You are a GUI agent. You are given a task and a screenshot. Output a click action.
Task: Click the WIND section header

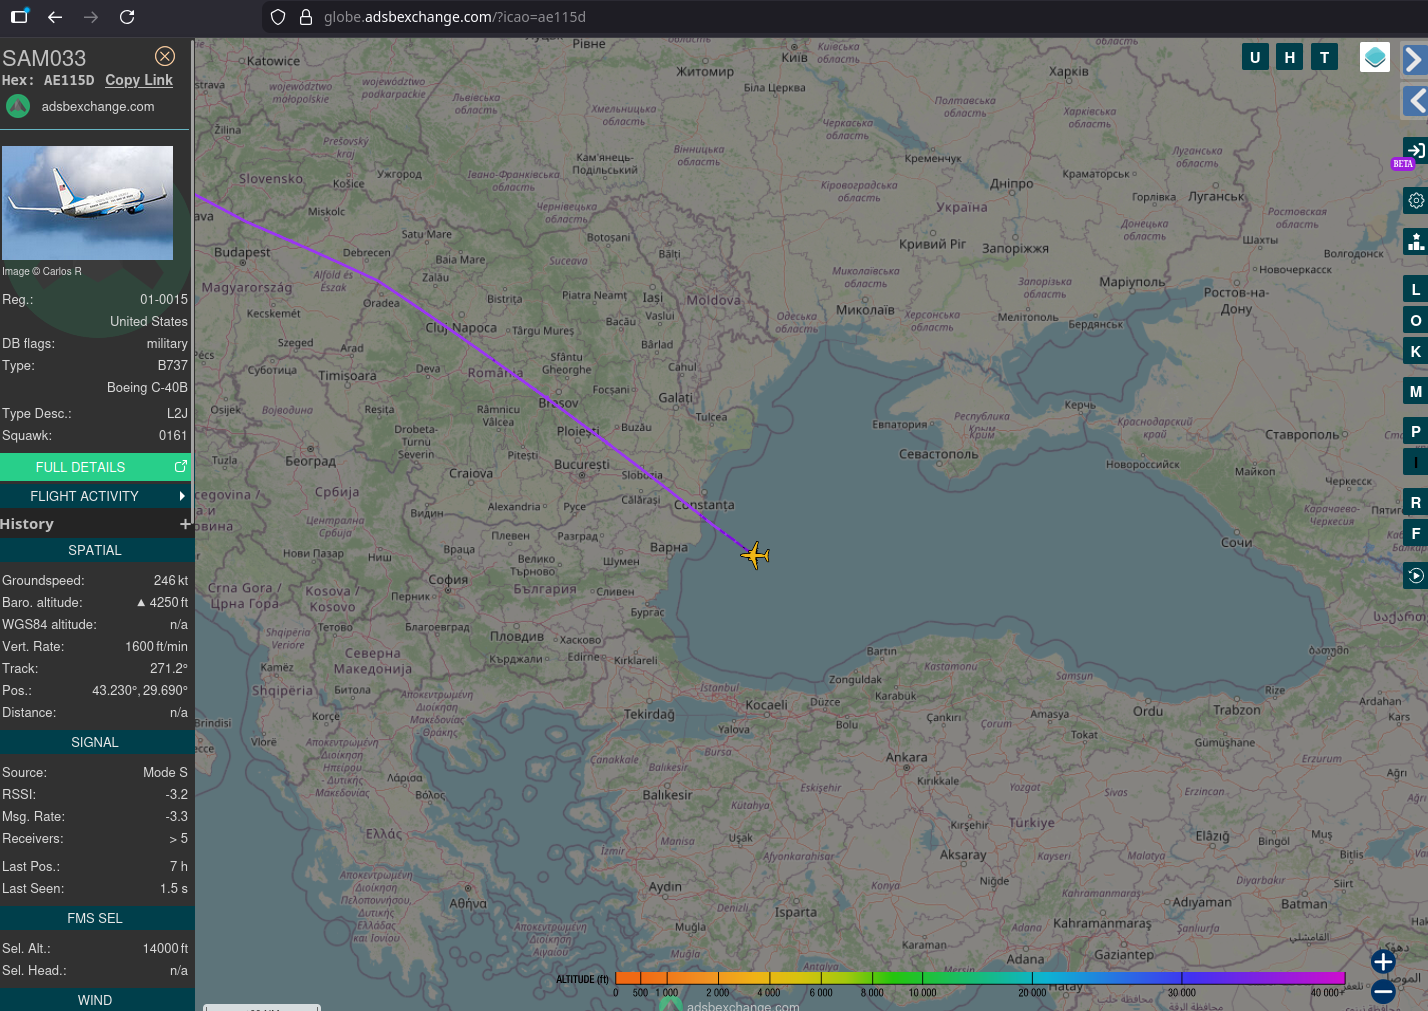(x=95, y=1000)
